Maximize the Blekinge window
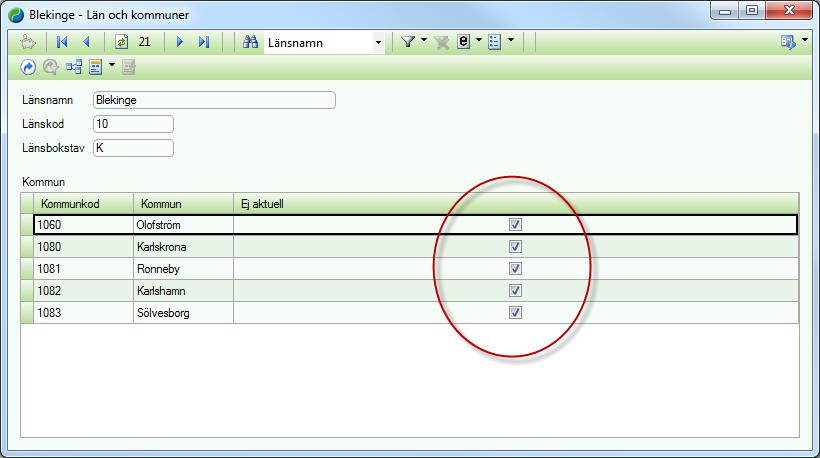The width and height of the screenshot is (820, 458). tap(752, 10)
